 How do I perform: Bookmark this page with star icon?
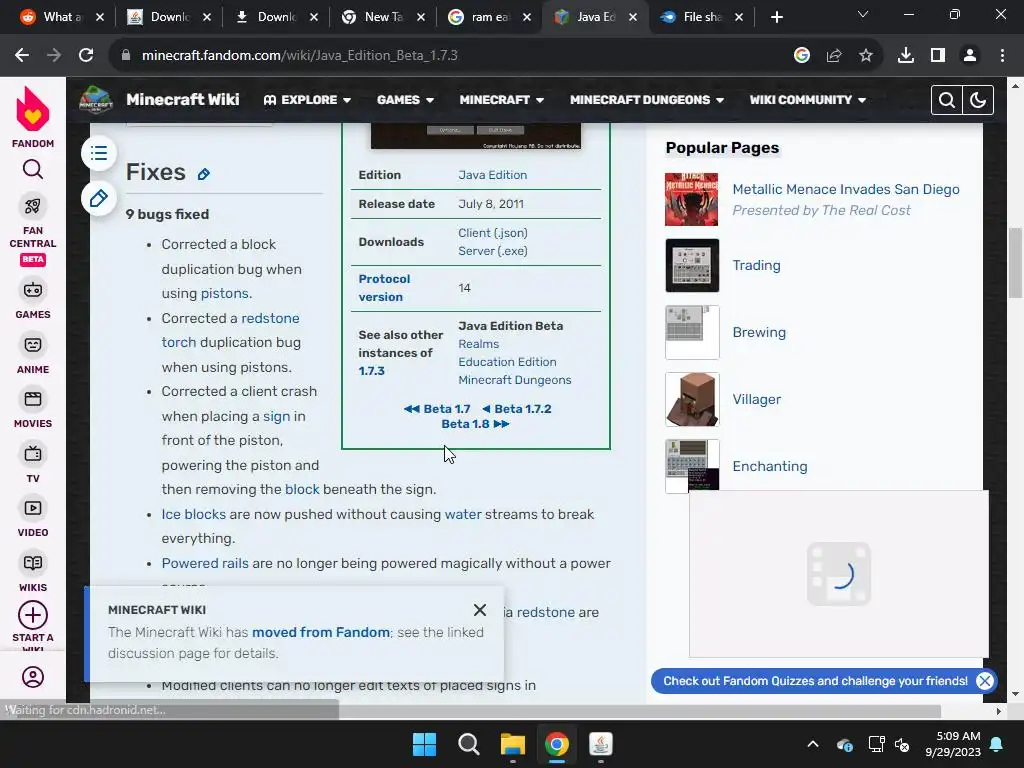[x=866, y=56]
